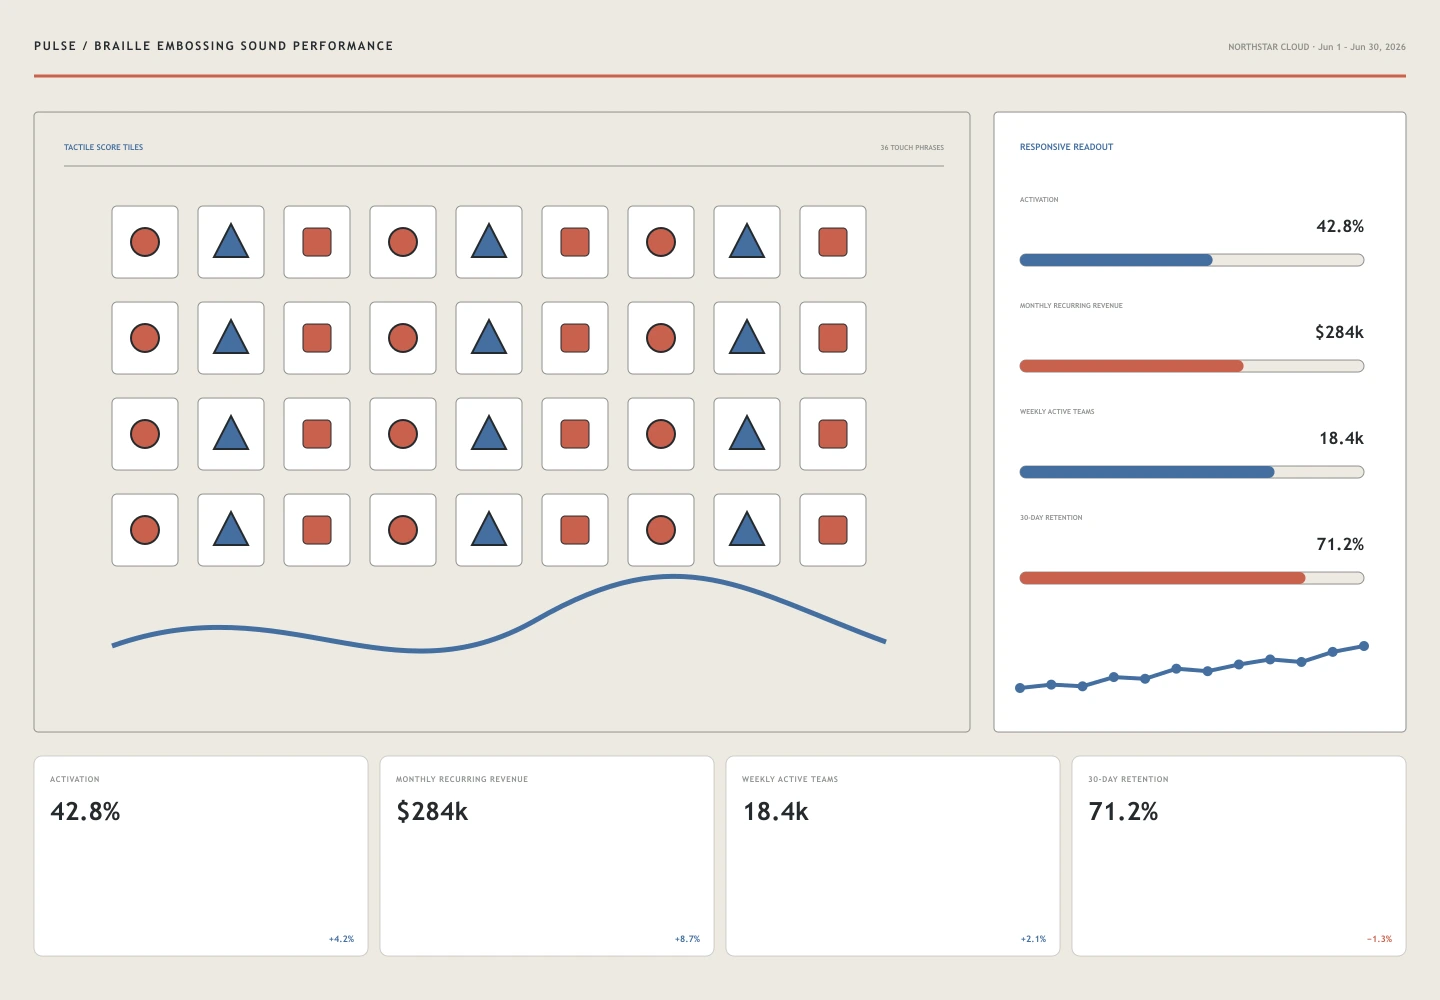Click the last triangle tile in the second row

point(747,338)
